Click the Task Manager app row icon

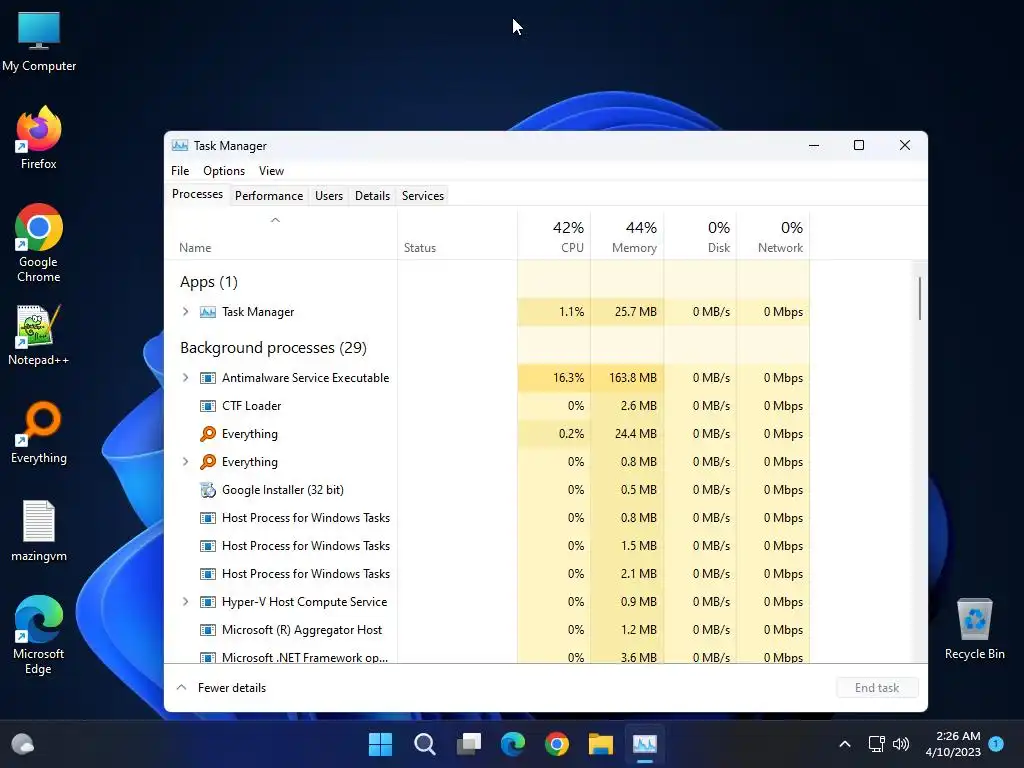[x=208, y=312]
